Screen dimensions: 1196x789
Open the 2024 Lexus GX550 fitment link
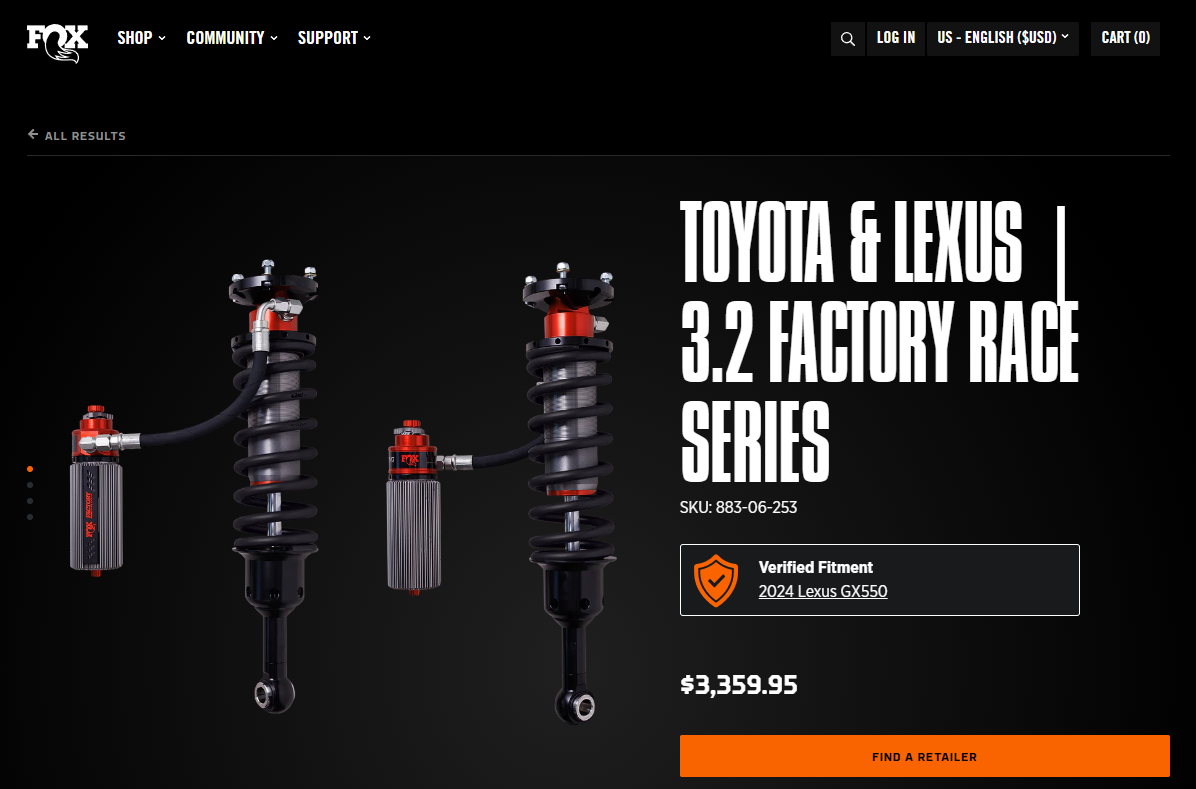tap(822, 591)
